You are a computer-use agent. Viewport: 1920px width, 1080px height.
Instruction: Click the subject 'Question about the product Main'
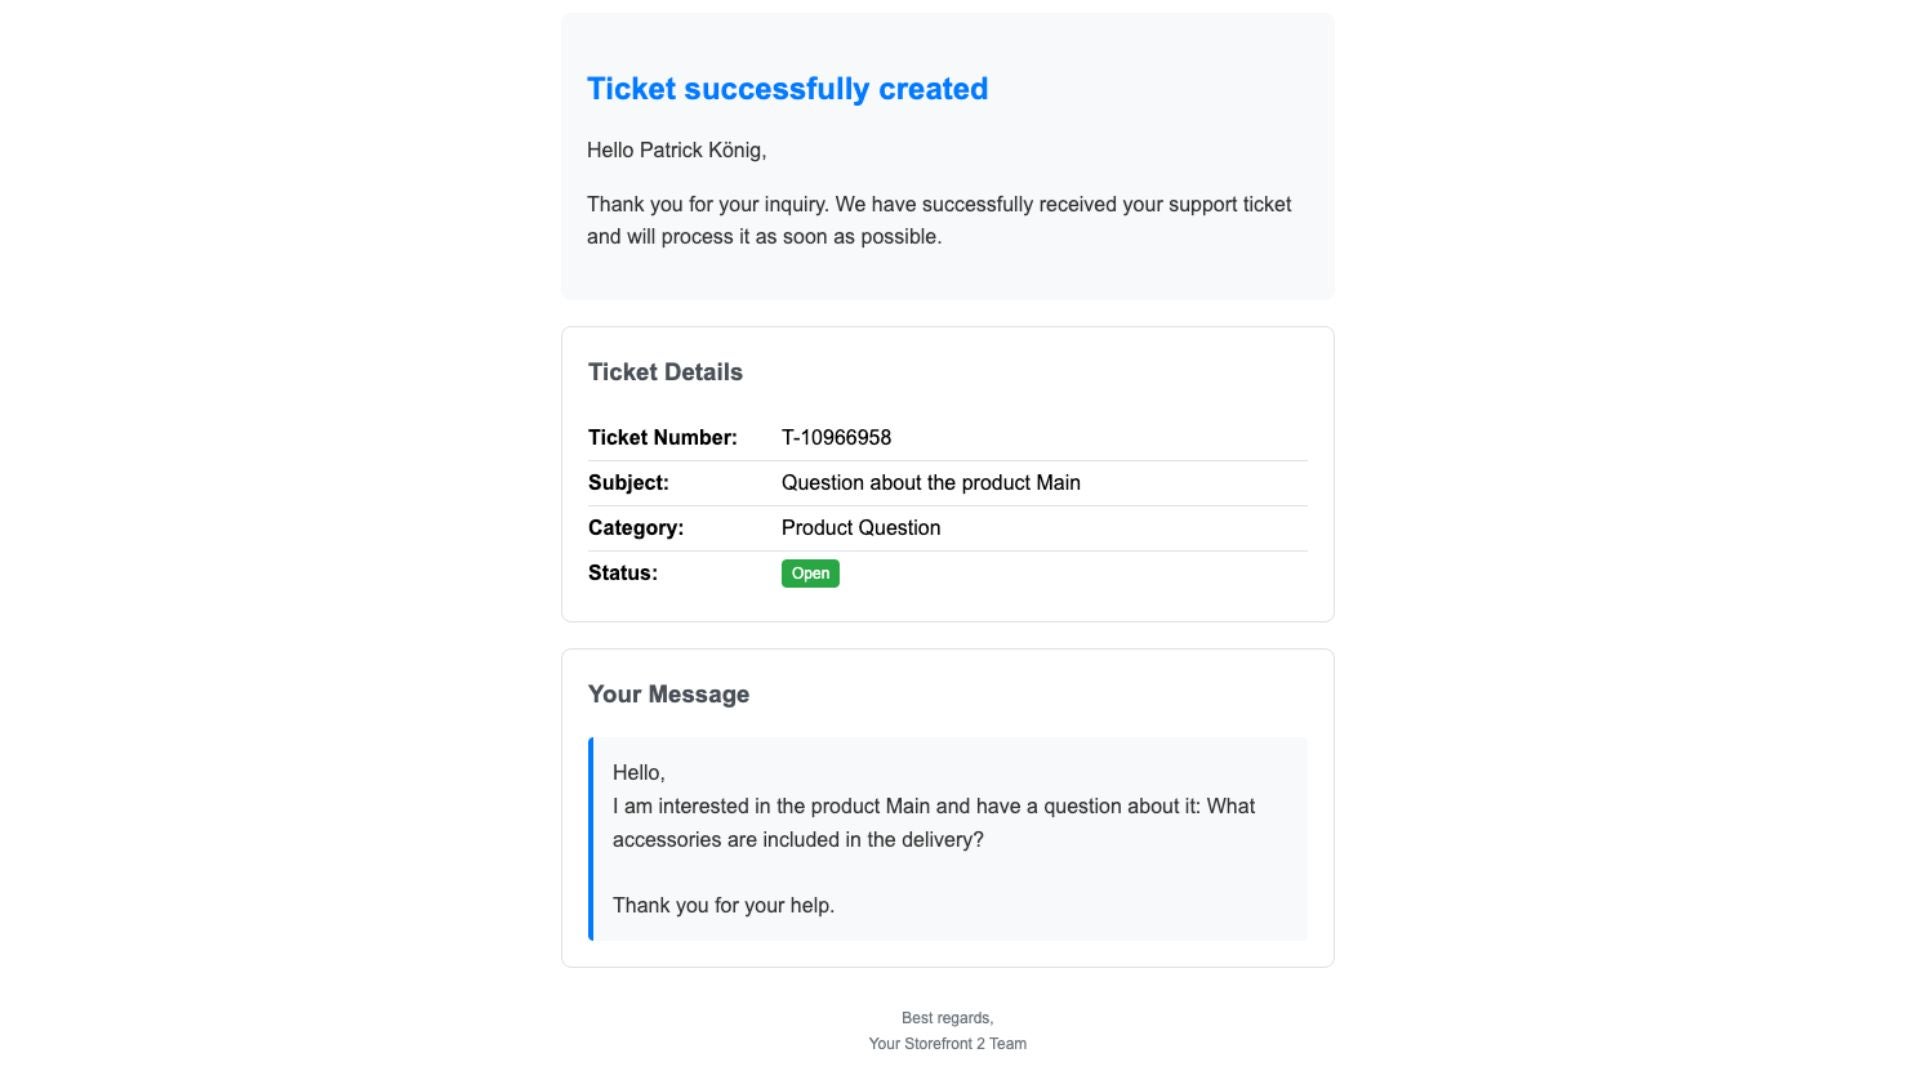click(x=930, y=482)
